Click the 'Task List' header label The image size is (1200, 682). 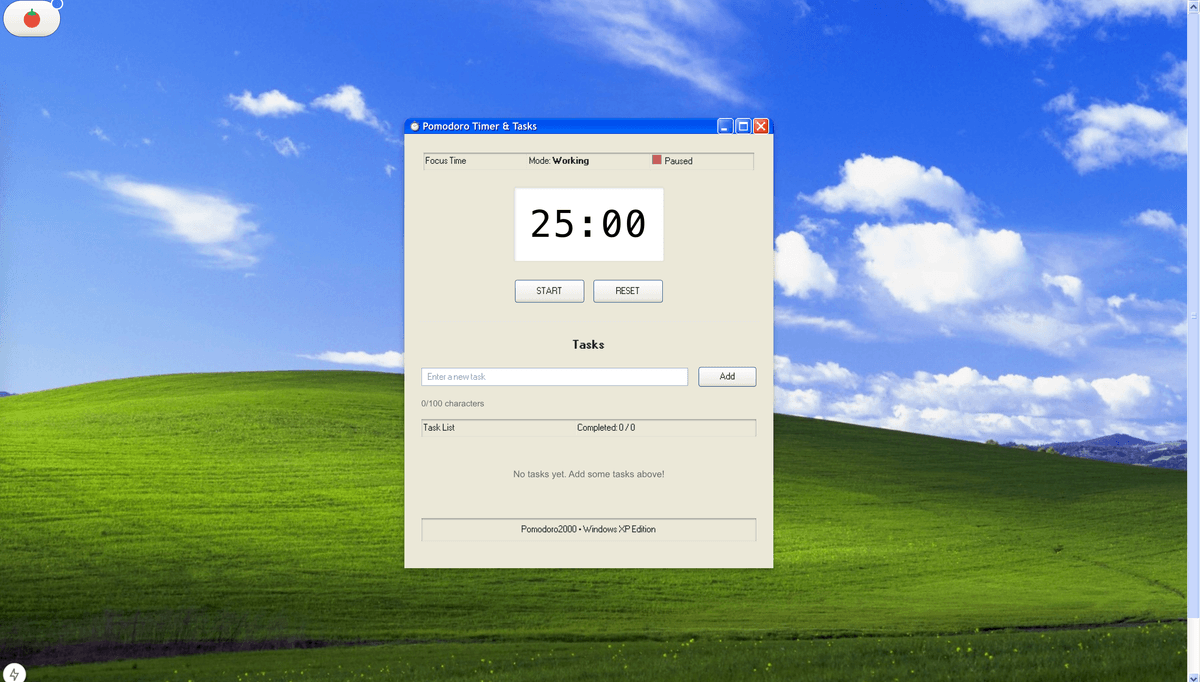coord(439,428)
